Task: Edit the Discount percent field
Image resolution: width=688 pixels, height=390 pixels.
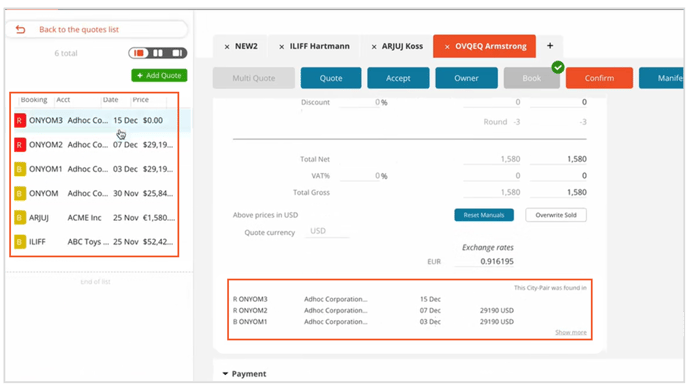Action: 360,102
